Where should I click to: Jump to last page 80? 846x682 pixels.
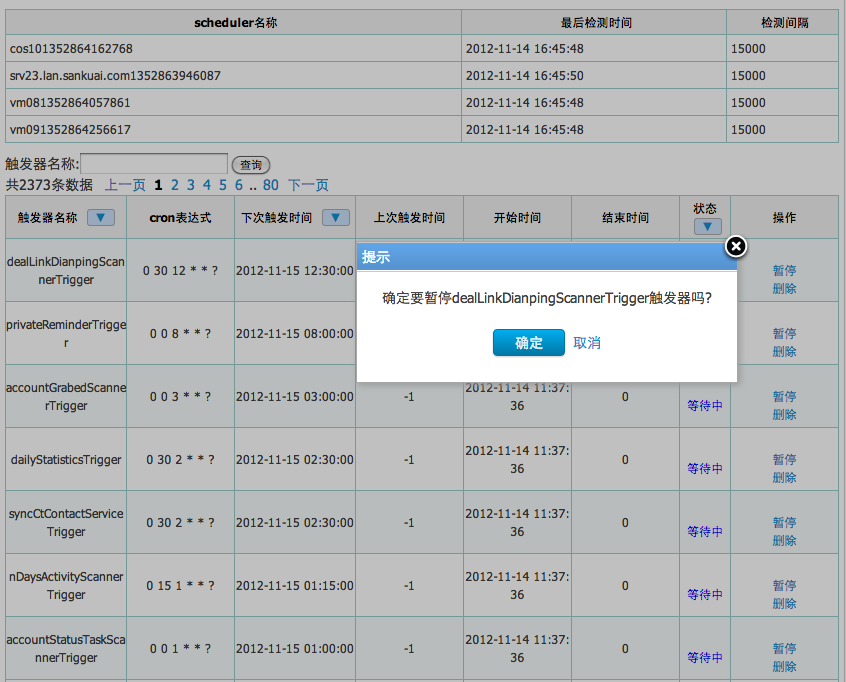[270, 185]
